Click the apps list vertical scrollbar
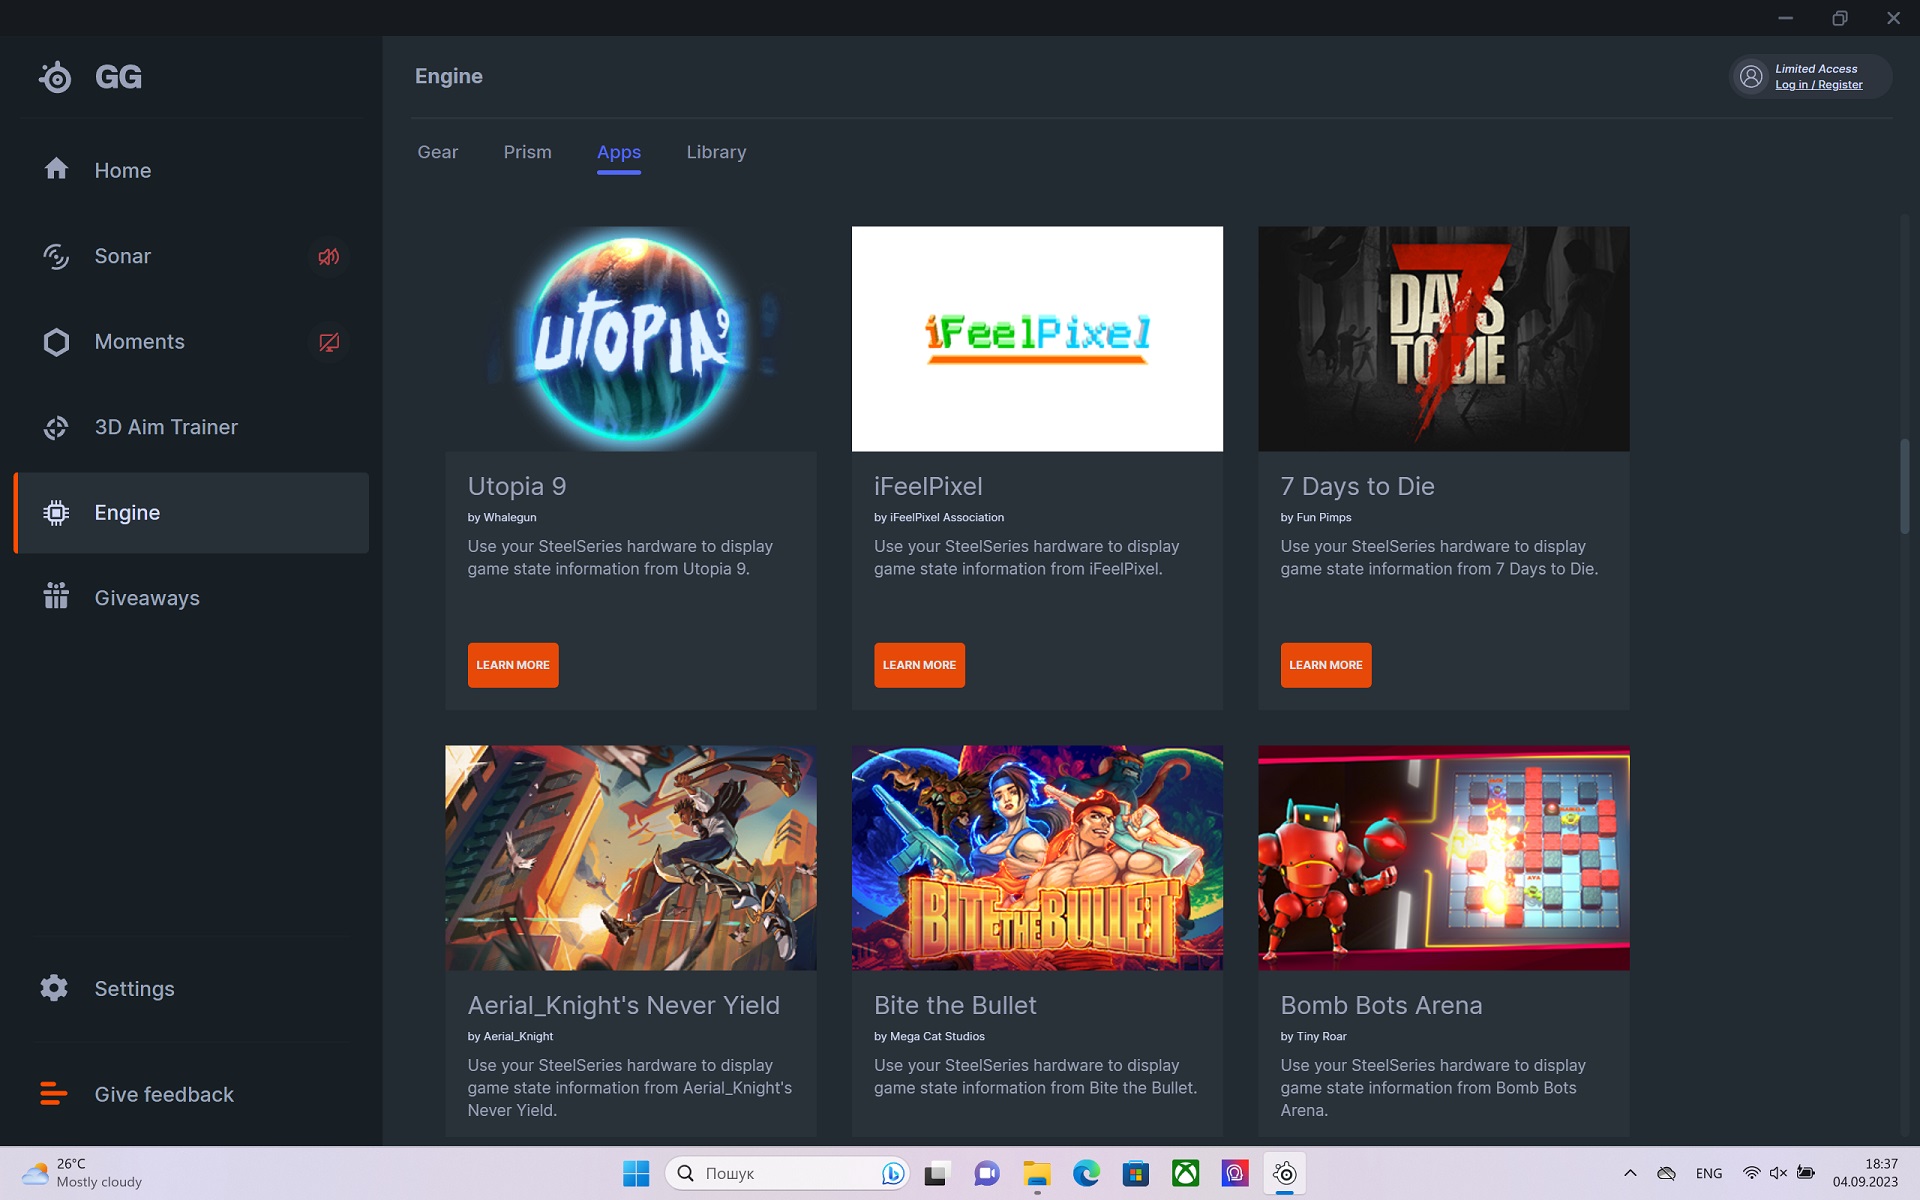 click(1905, 487)
